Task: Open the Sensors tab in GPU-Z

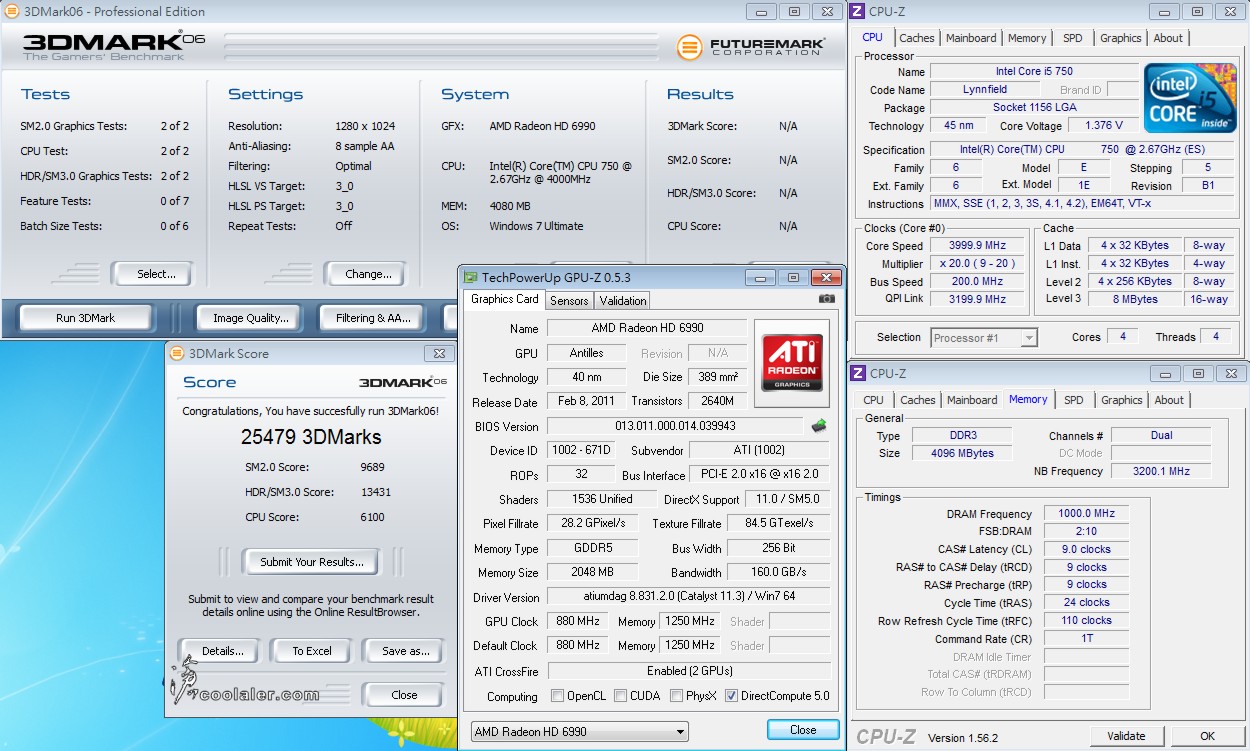Action: pyautogui.click(x=569, y=301)
